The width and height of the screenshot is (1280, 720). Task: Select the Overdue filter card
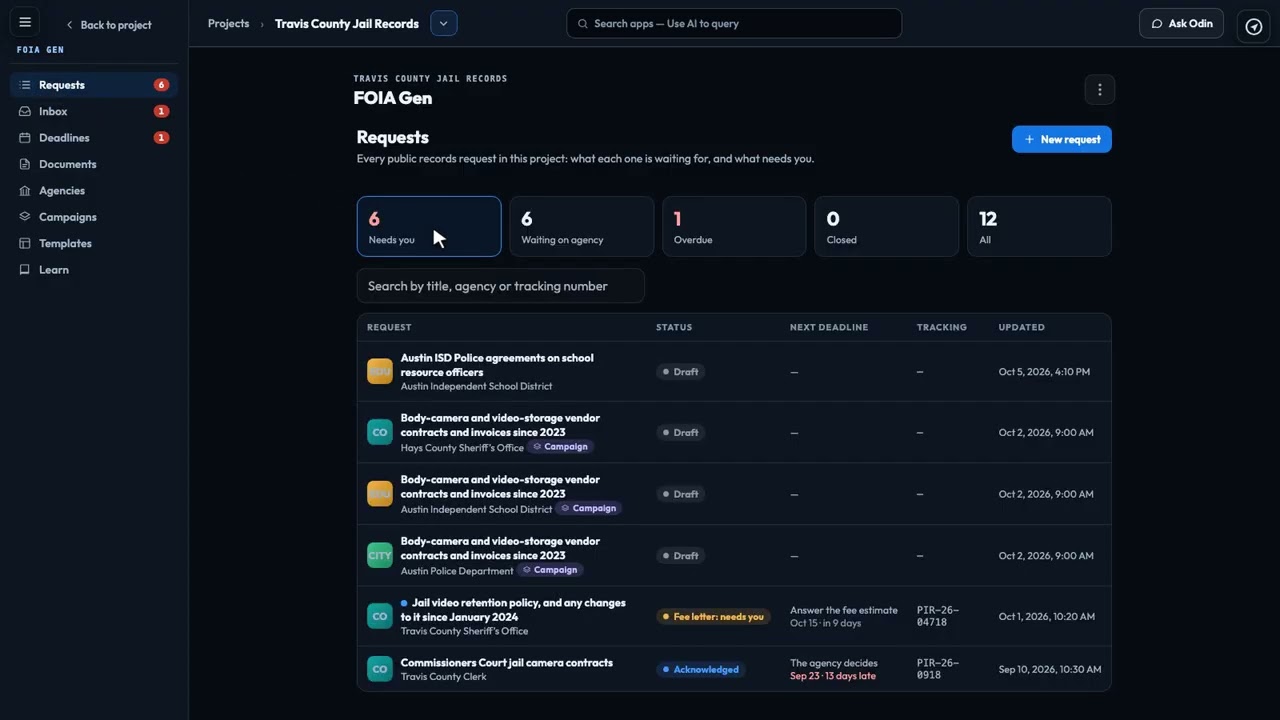coord(734,226)
